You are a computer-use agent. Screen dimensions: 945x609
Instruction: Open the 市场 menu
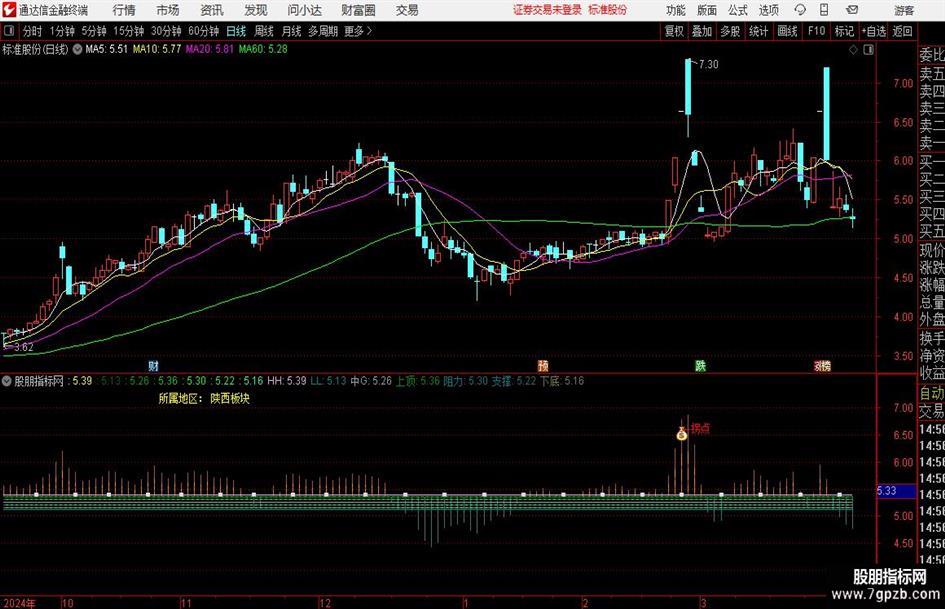pyautogui.click(x=168, y=10)
